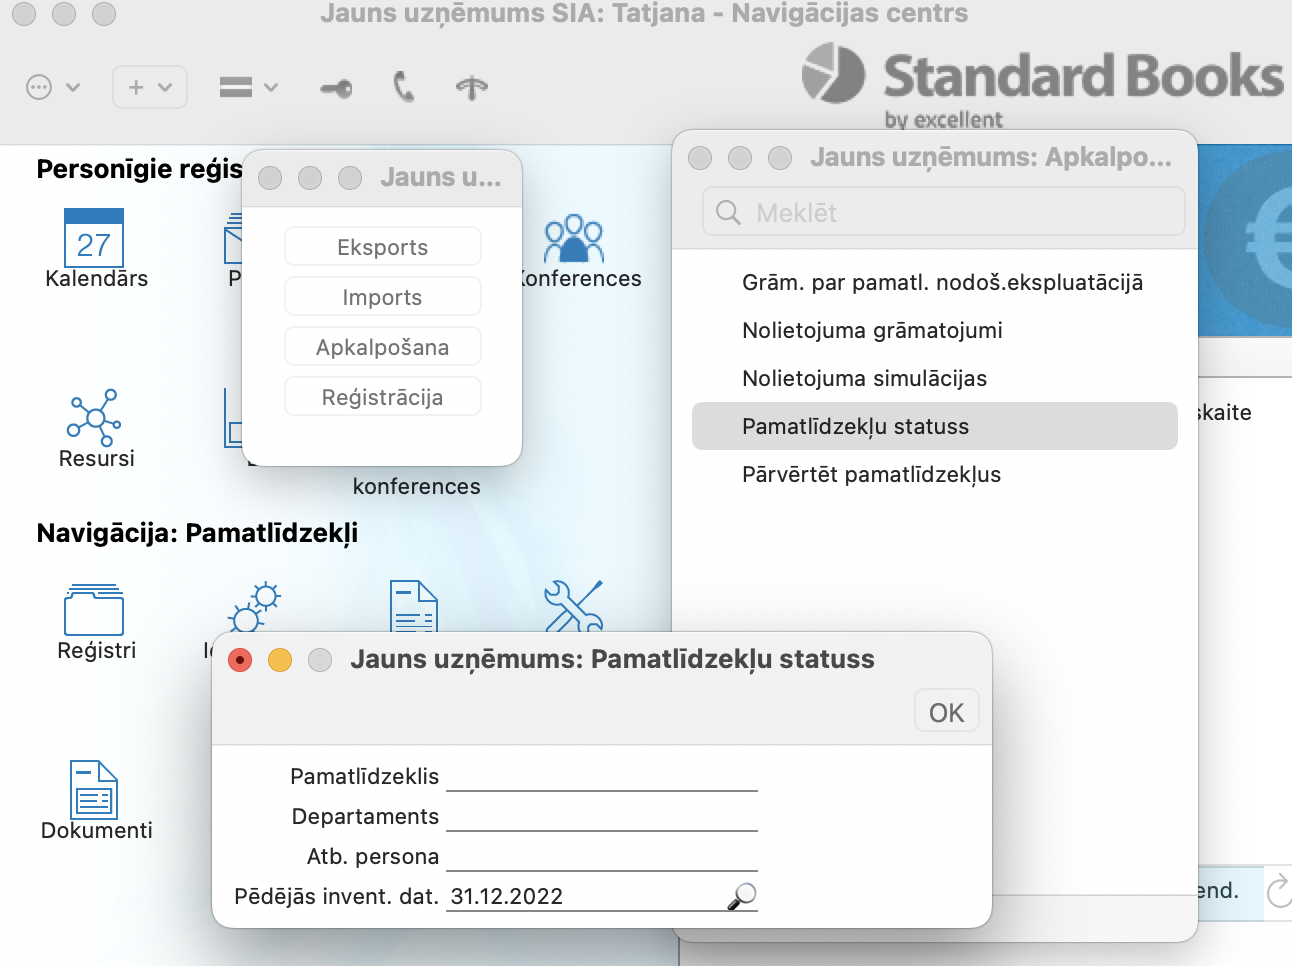Click the Konferences people icon

point(574,240)
